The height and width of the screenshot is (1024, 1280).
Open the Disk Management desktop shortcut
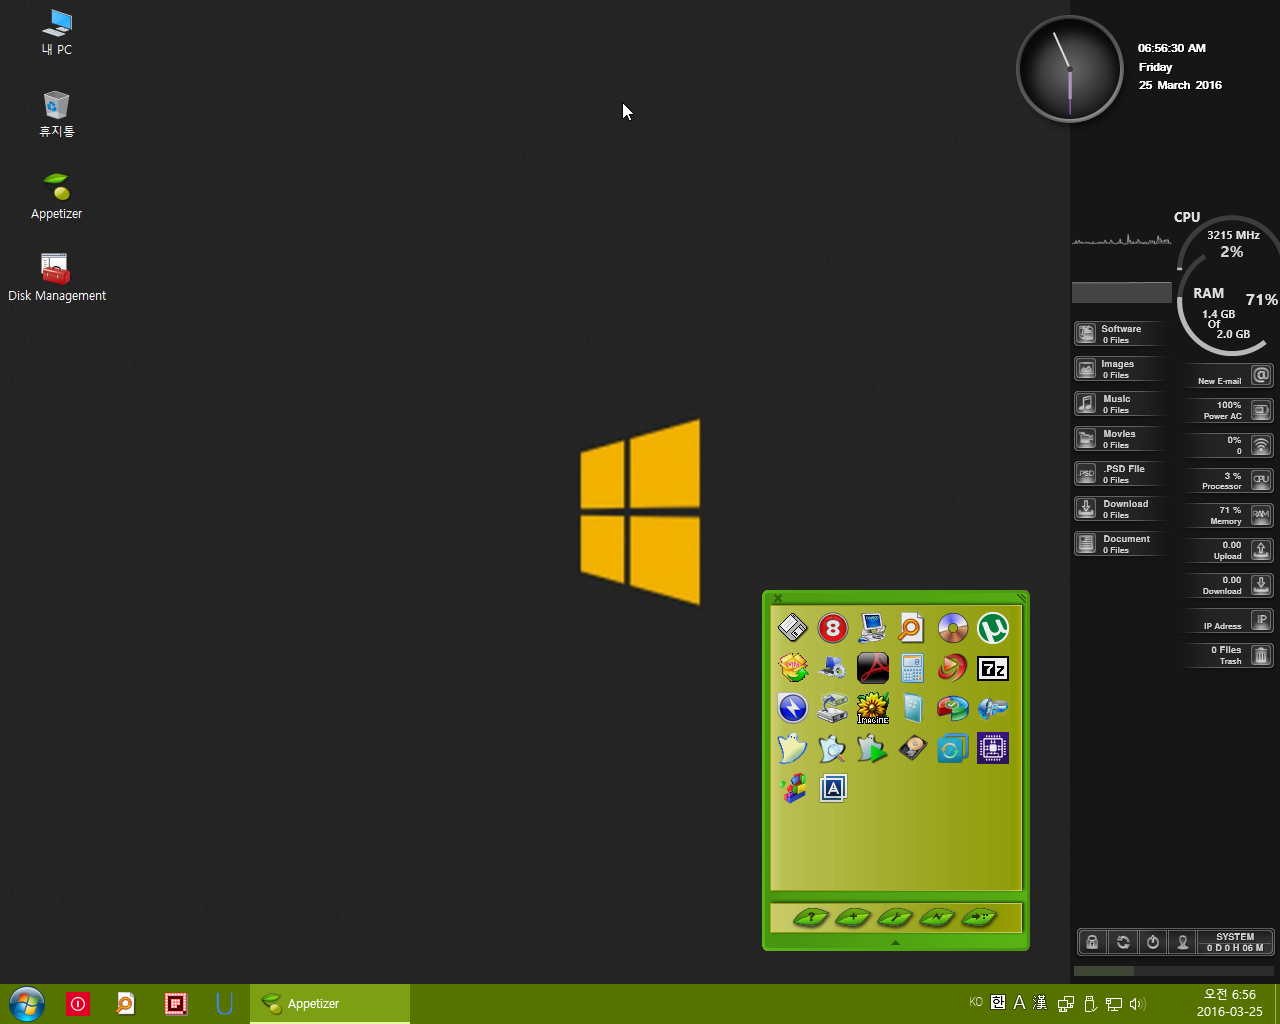(57, 278)
